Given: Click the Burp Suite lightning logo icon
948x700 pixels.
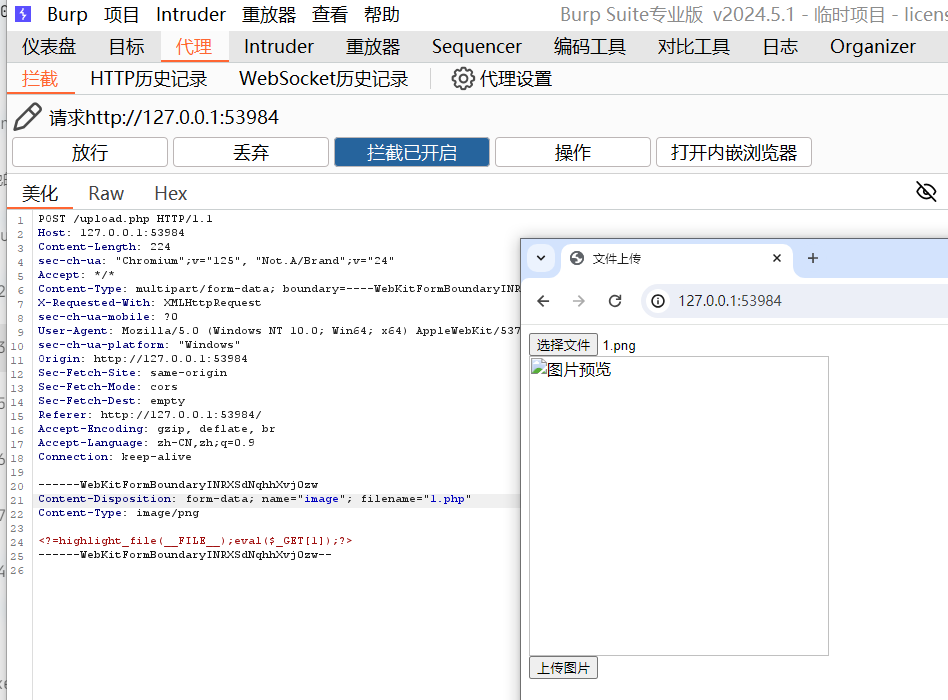Looking at the screenshot, I should tap(23, 15).
